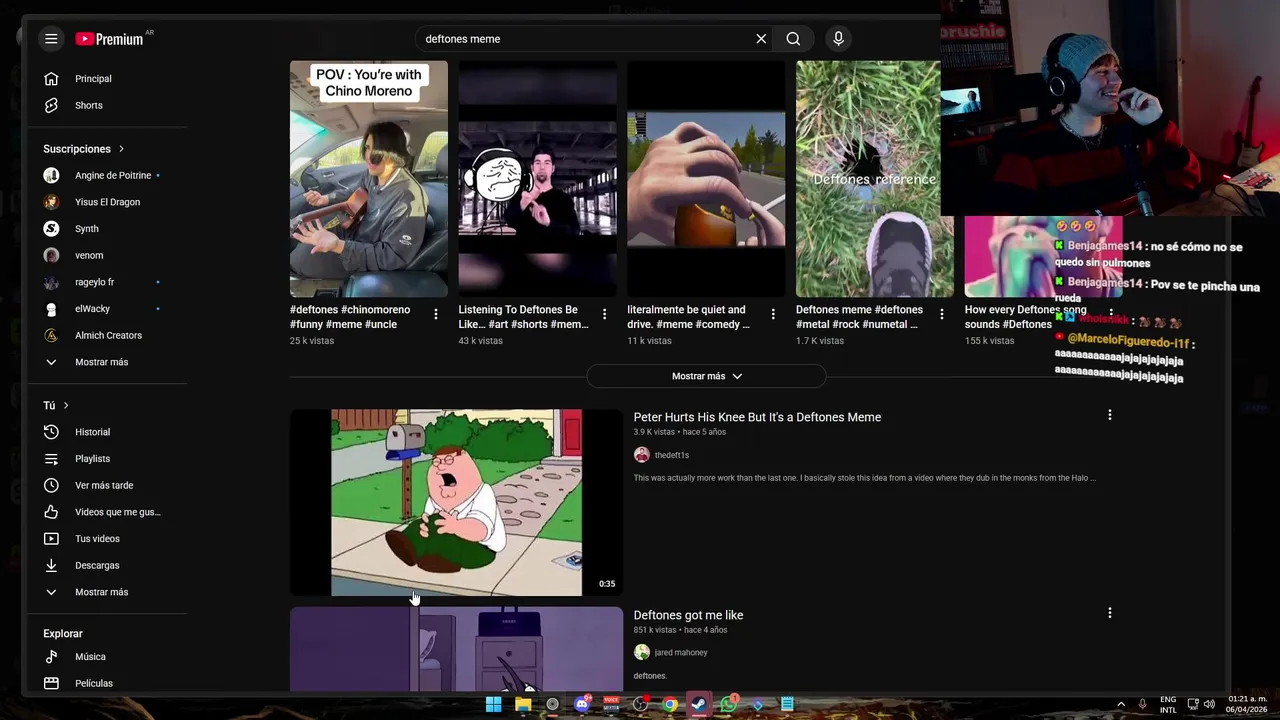
Task: Open the Deftones got me like thumbnail
Action: (456, 648)
